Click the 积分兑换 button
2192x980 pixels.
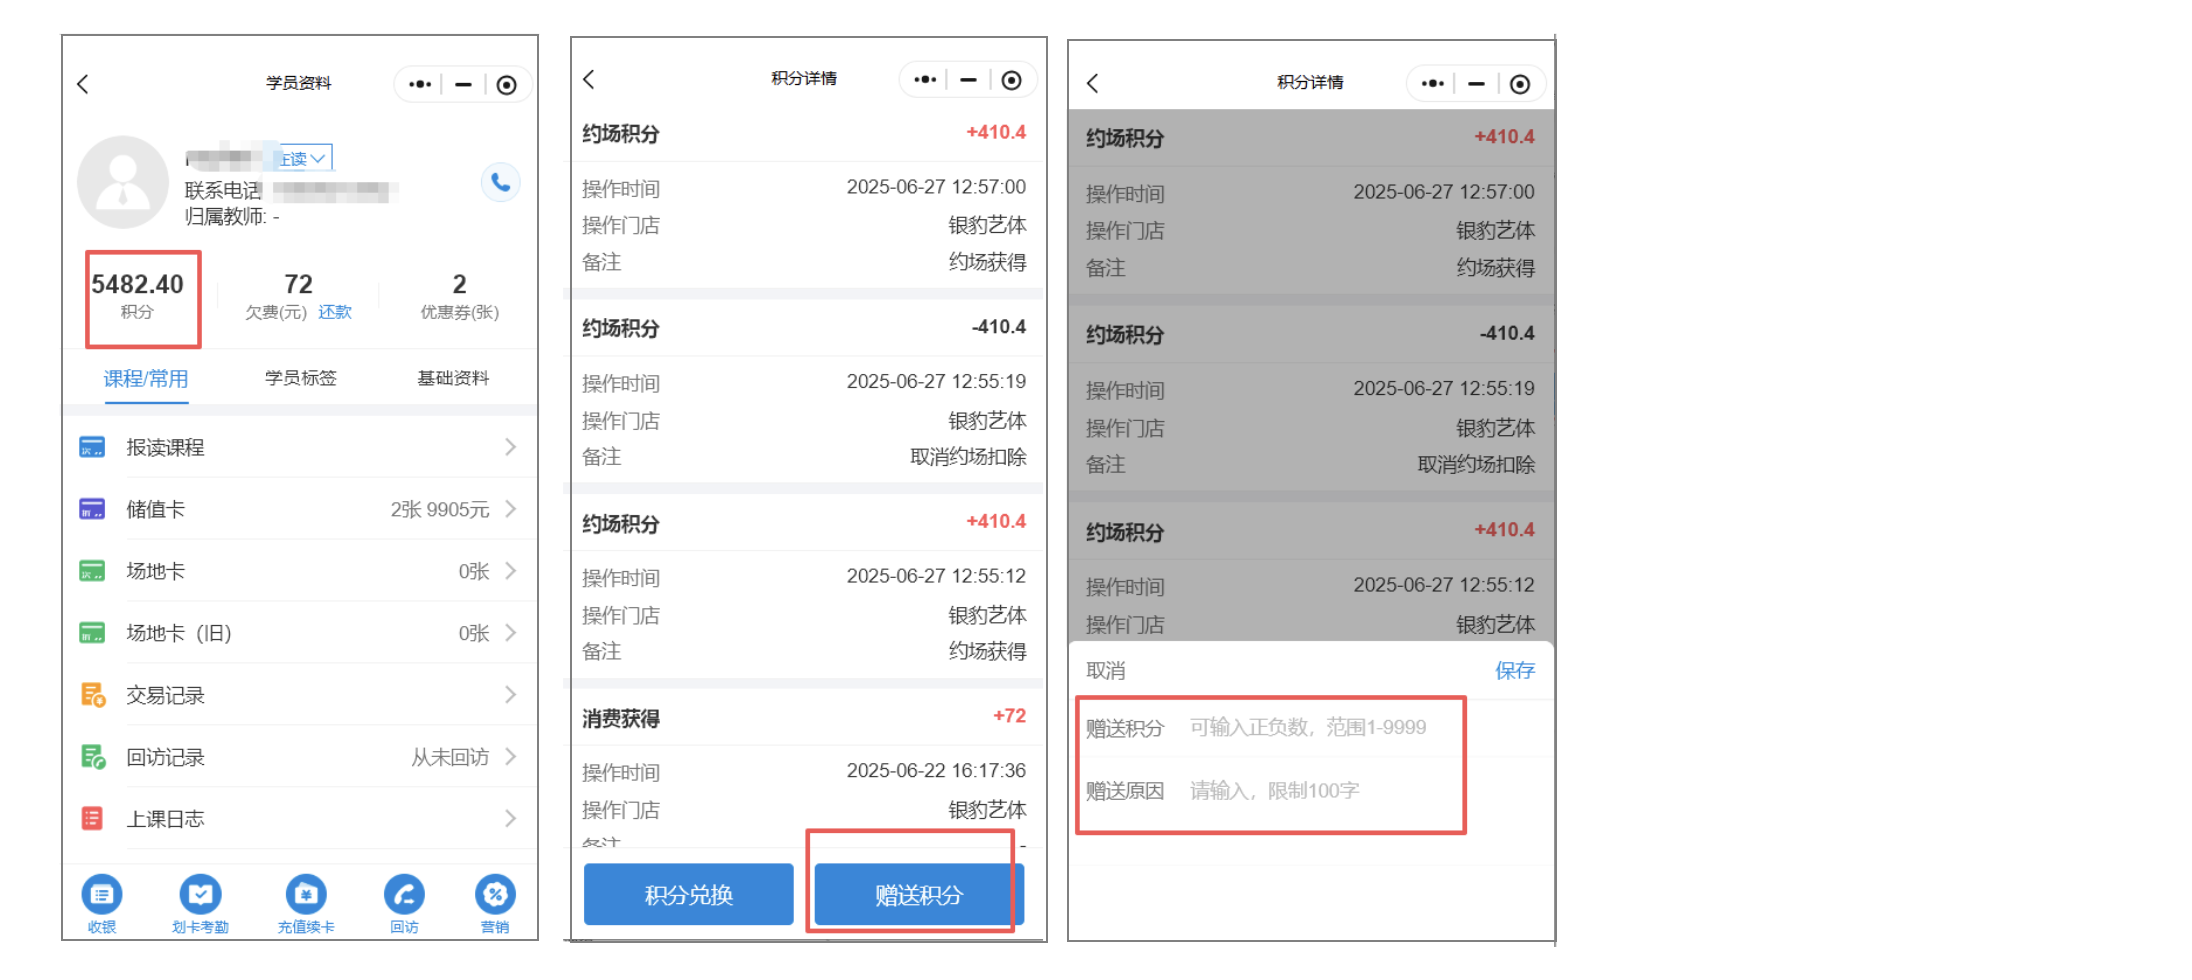[x=687, y=894]
